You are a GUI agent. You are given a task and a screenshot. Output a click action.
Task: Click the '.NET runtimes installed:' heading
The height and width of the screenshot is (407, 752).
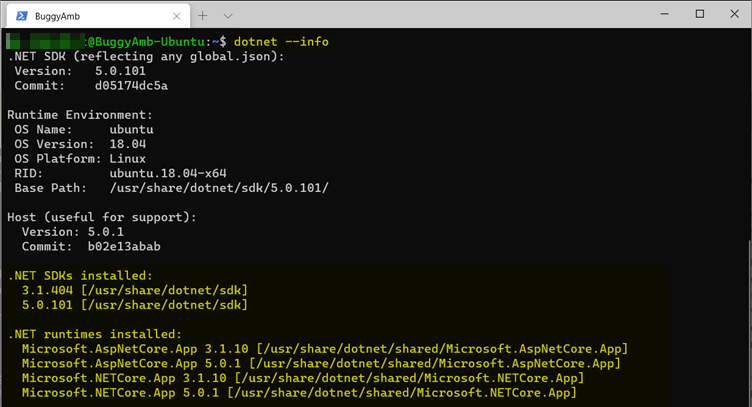pos(95,334)
